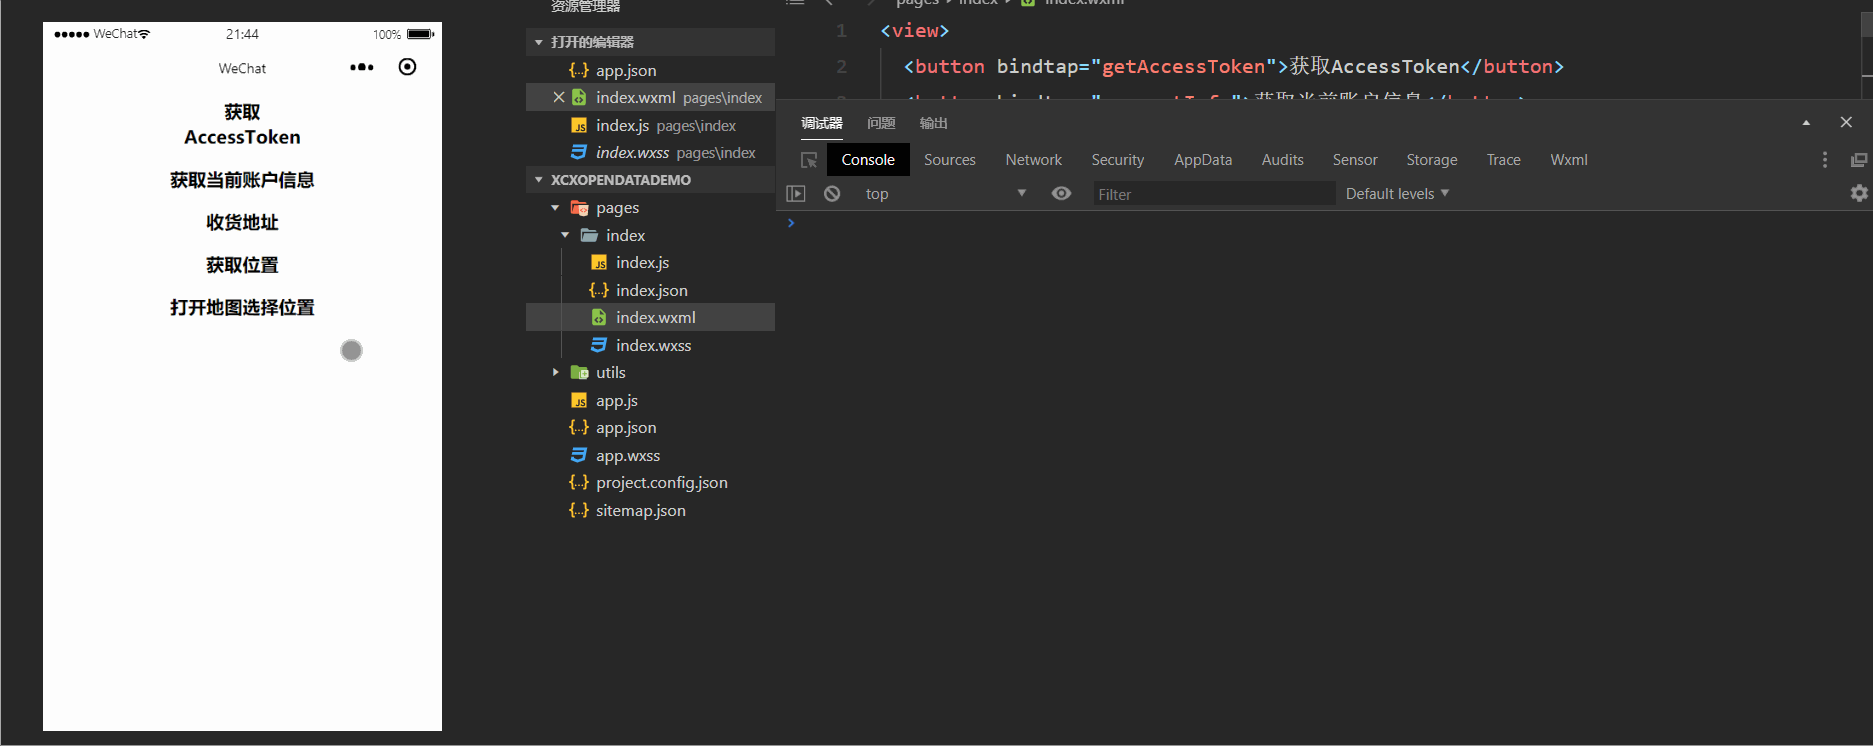Switch to the Wxml tab

click(x=1568, y=160)
